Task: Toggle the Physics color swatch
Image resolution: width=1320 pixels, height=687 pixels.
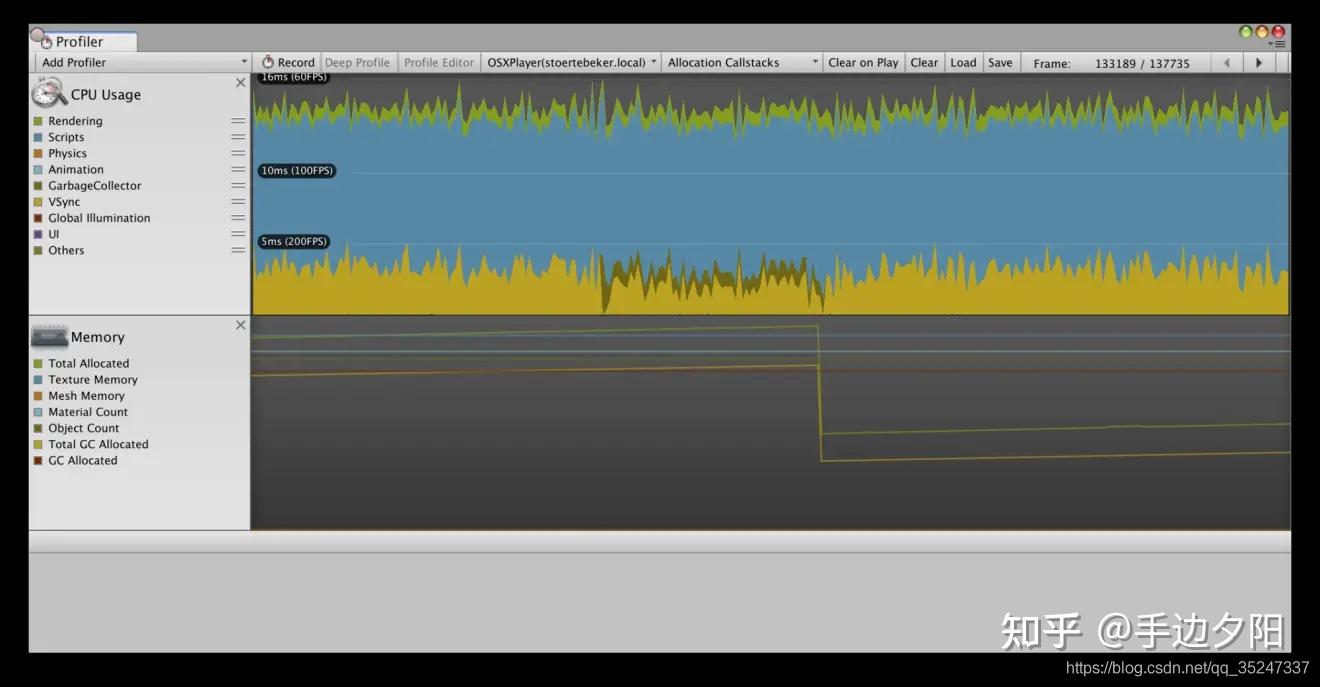Action: pyautogui.click(x=38, y=153)
